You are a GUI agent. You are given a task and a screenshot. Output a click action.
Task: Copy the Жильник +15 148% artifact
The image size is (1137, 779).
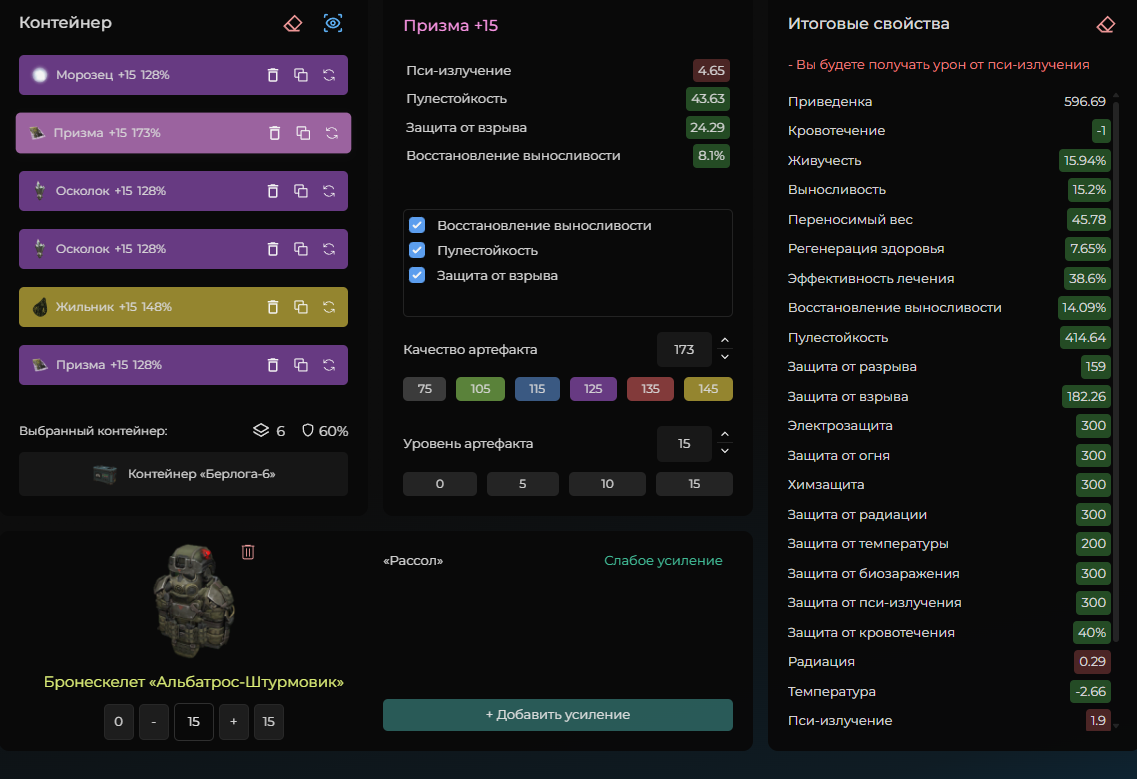coord(301,307)
